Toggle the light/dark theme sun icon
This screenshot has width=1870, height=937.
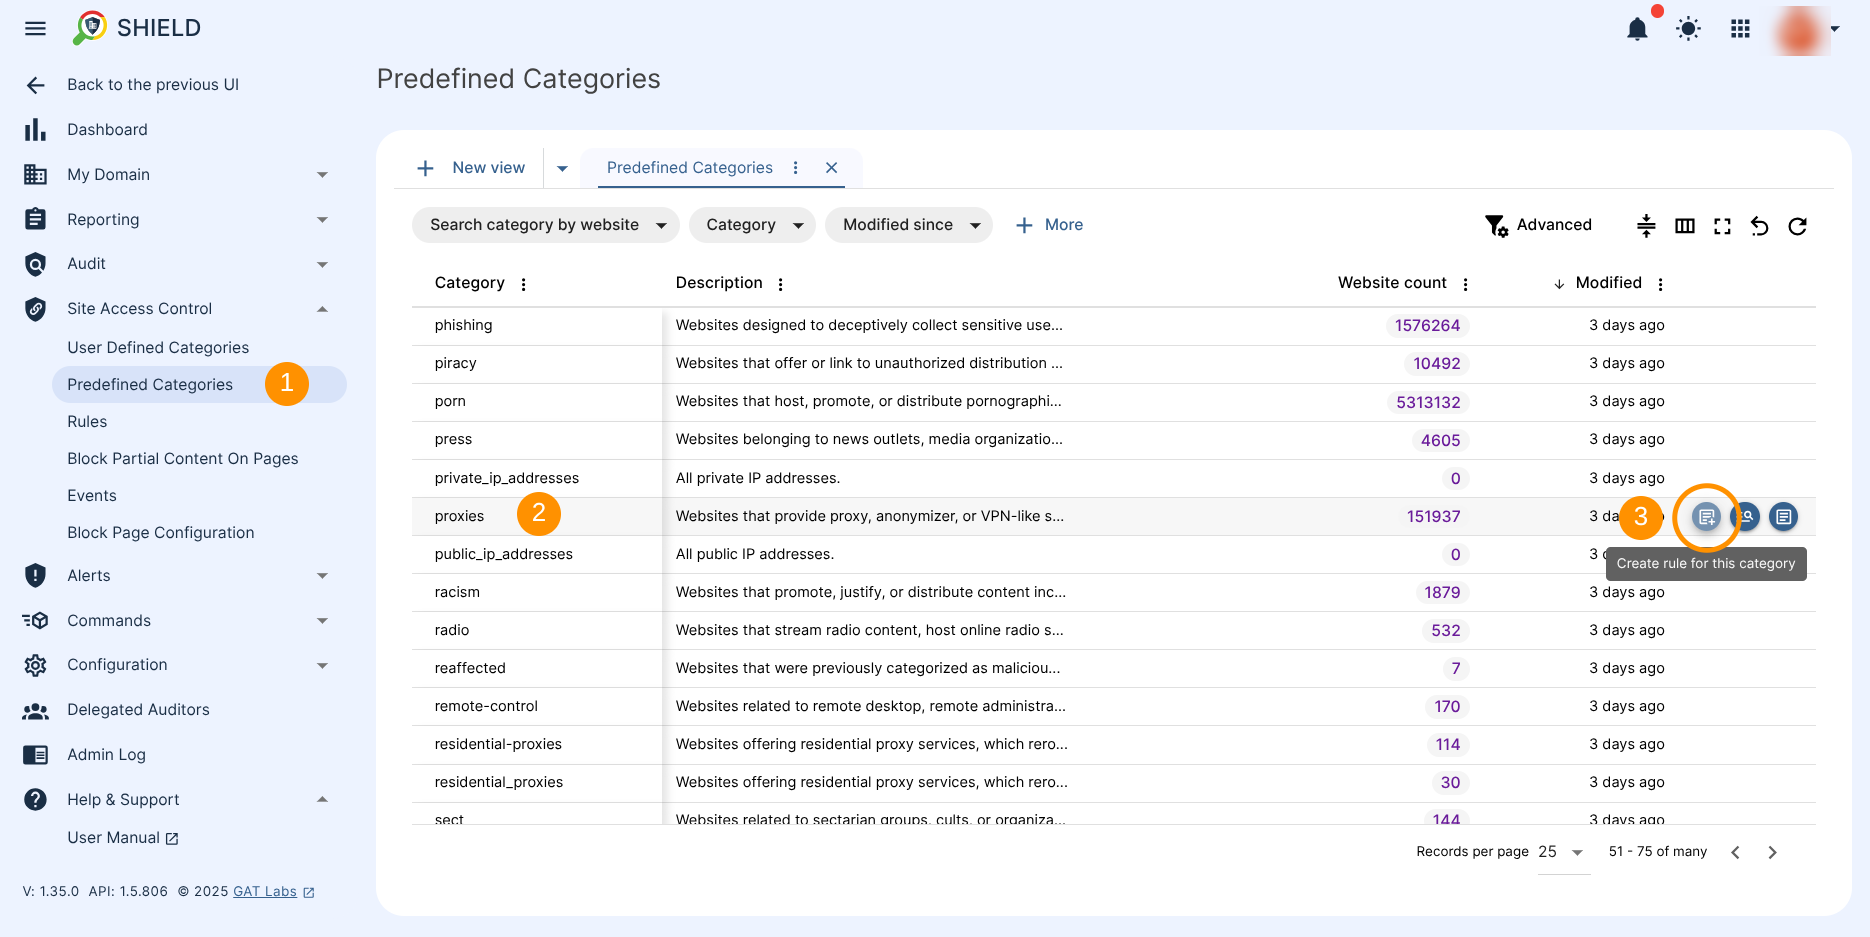(1688, 29)
